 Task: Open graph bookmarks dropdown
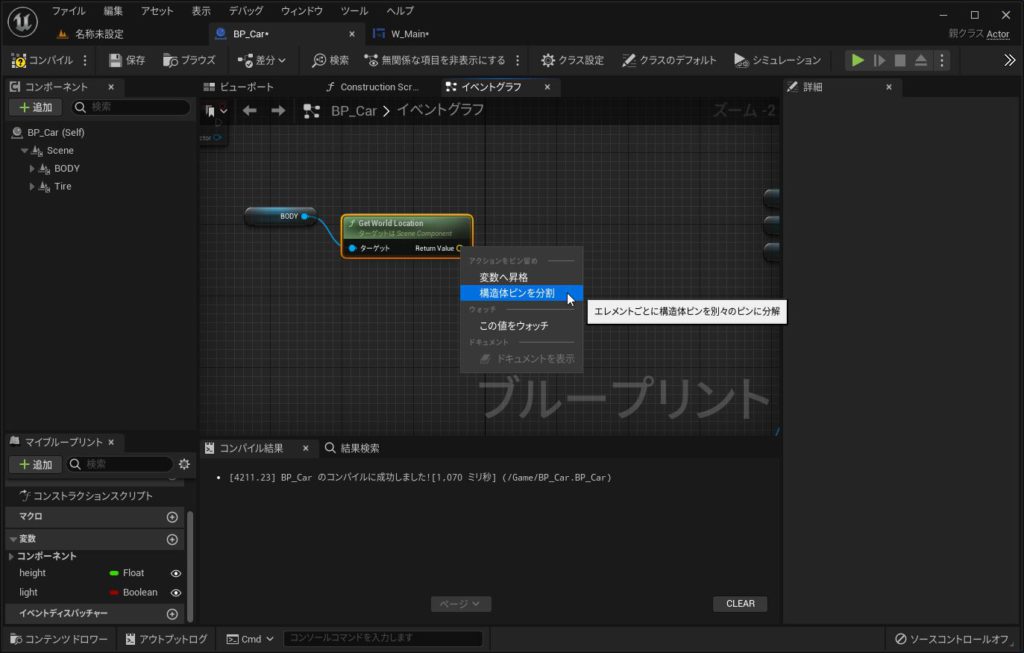(x=216, y=111)
